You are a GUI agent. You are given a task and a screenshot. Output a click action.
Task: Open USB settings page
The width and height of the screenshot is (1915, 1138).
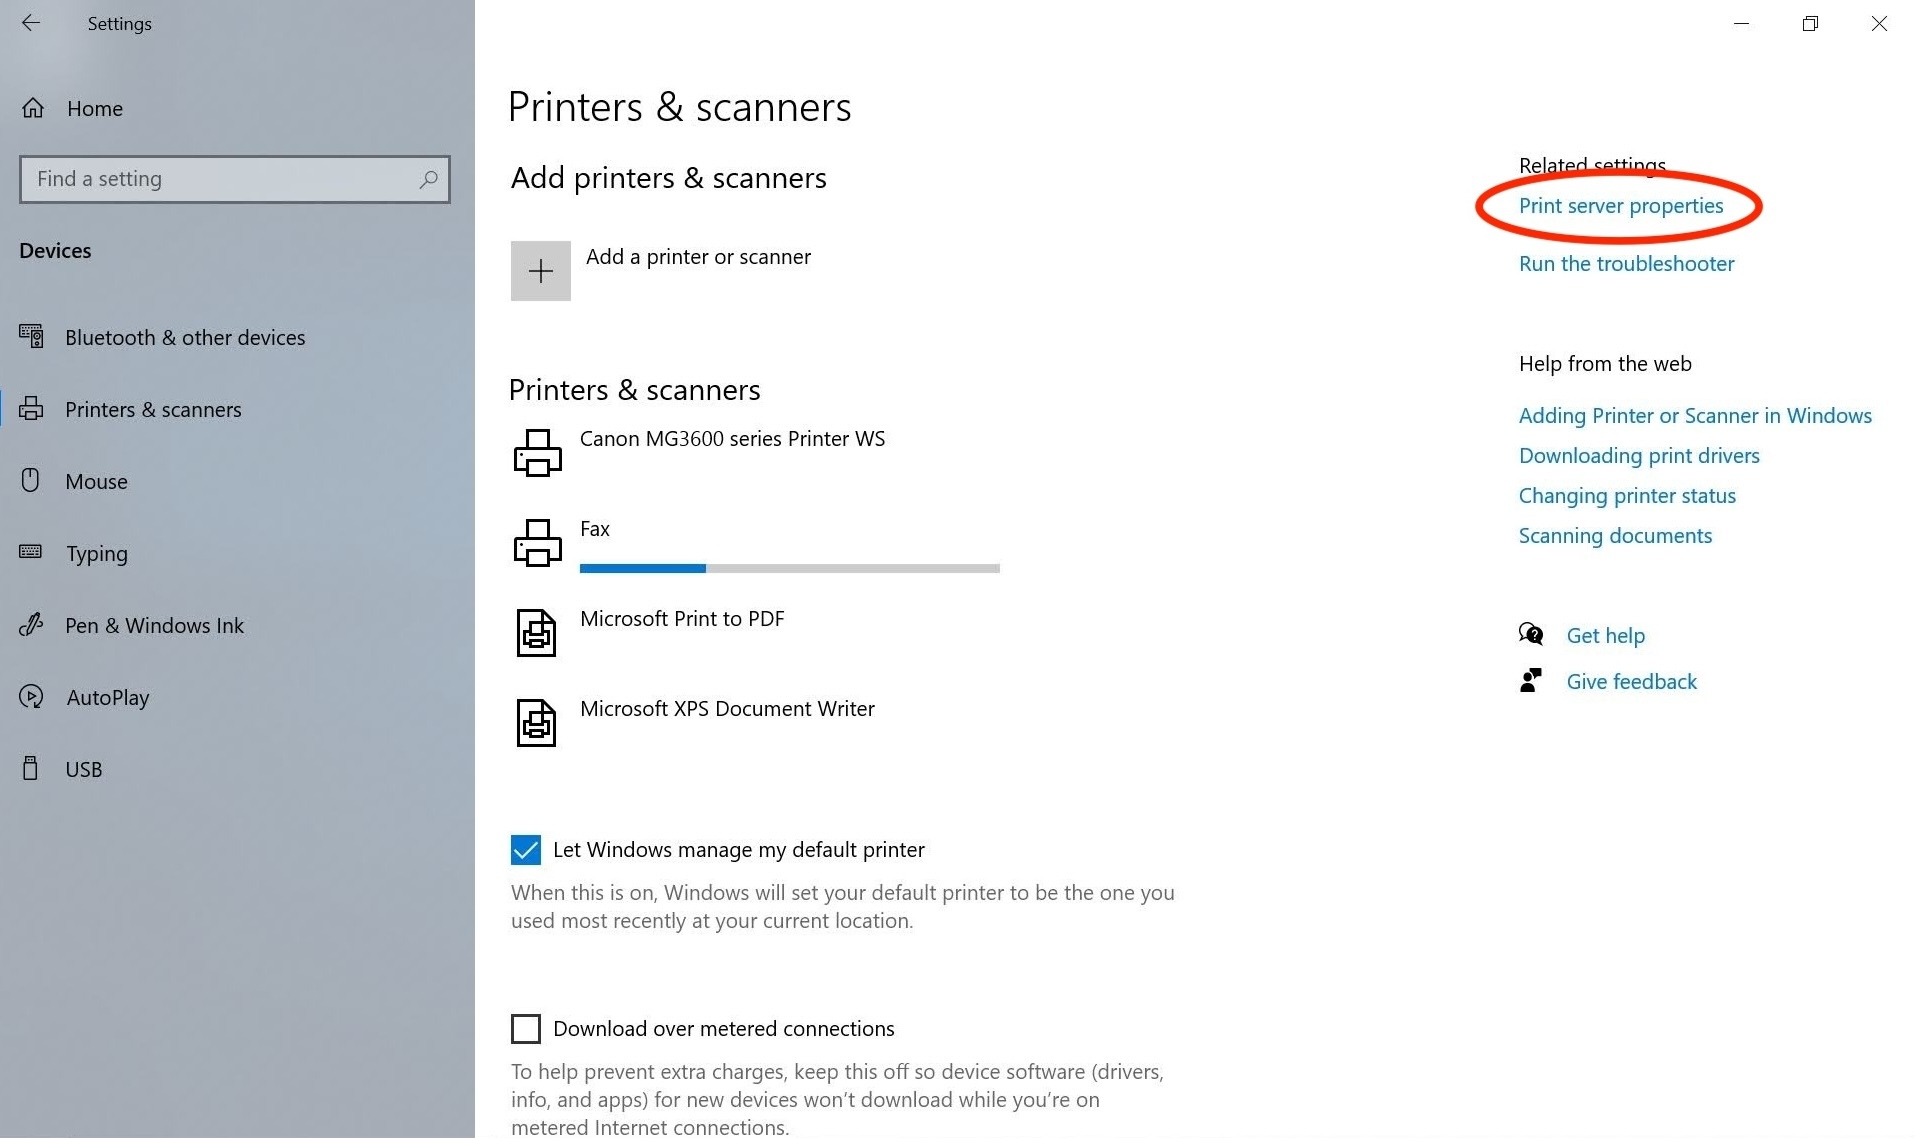click(x=84, y=770)
